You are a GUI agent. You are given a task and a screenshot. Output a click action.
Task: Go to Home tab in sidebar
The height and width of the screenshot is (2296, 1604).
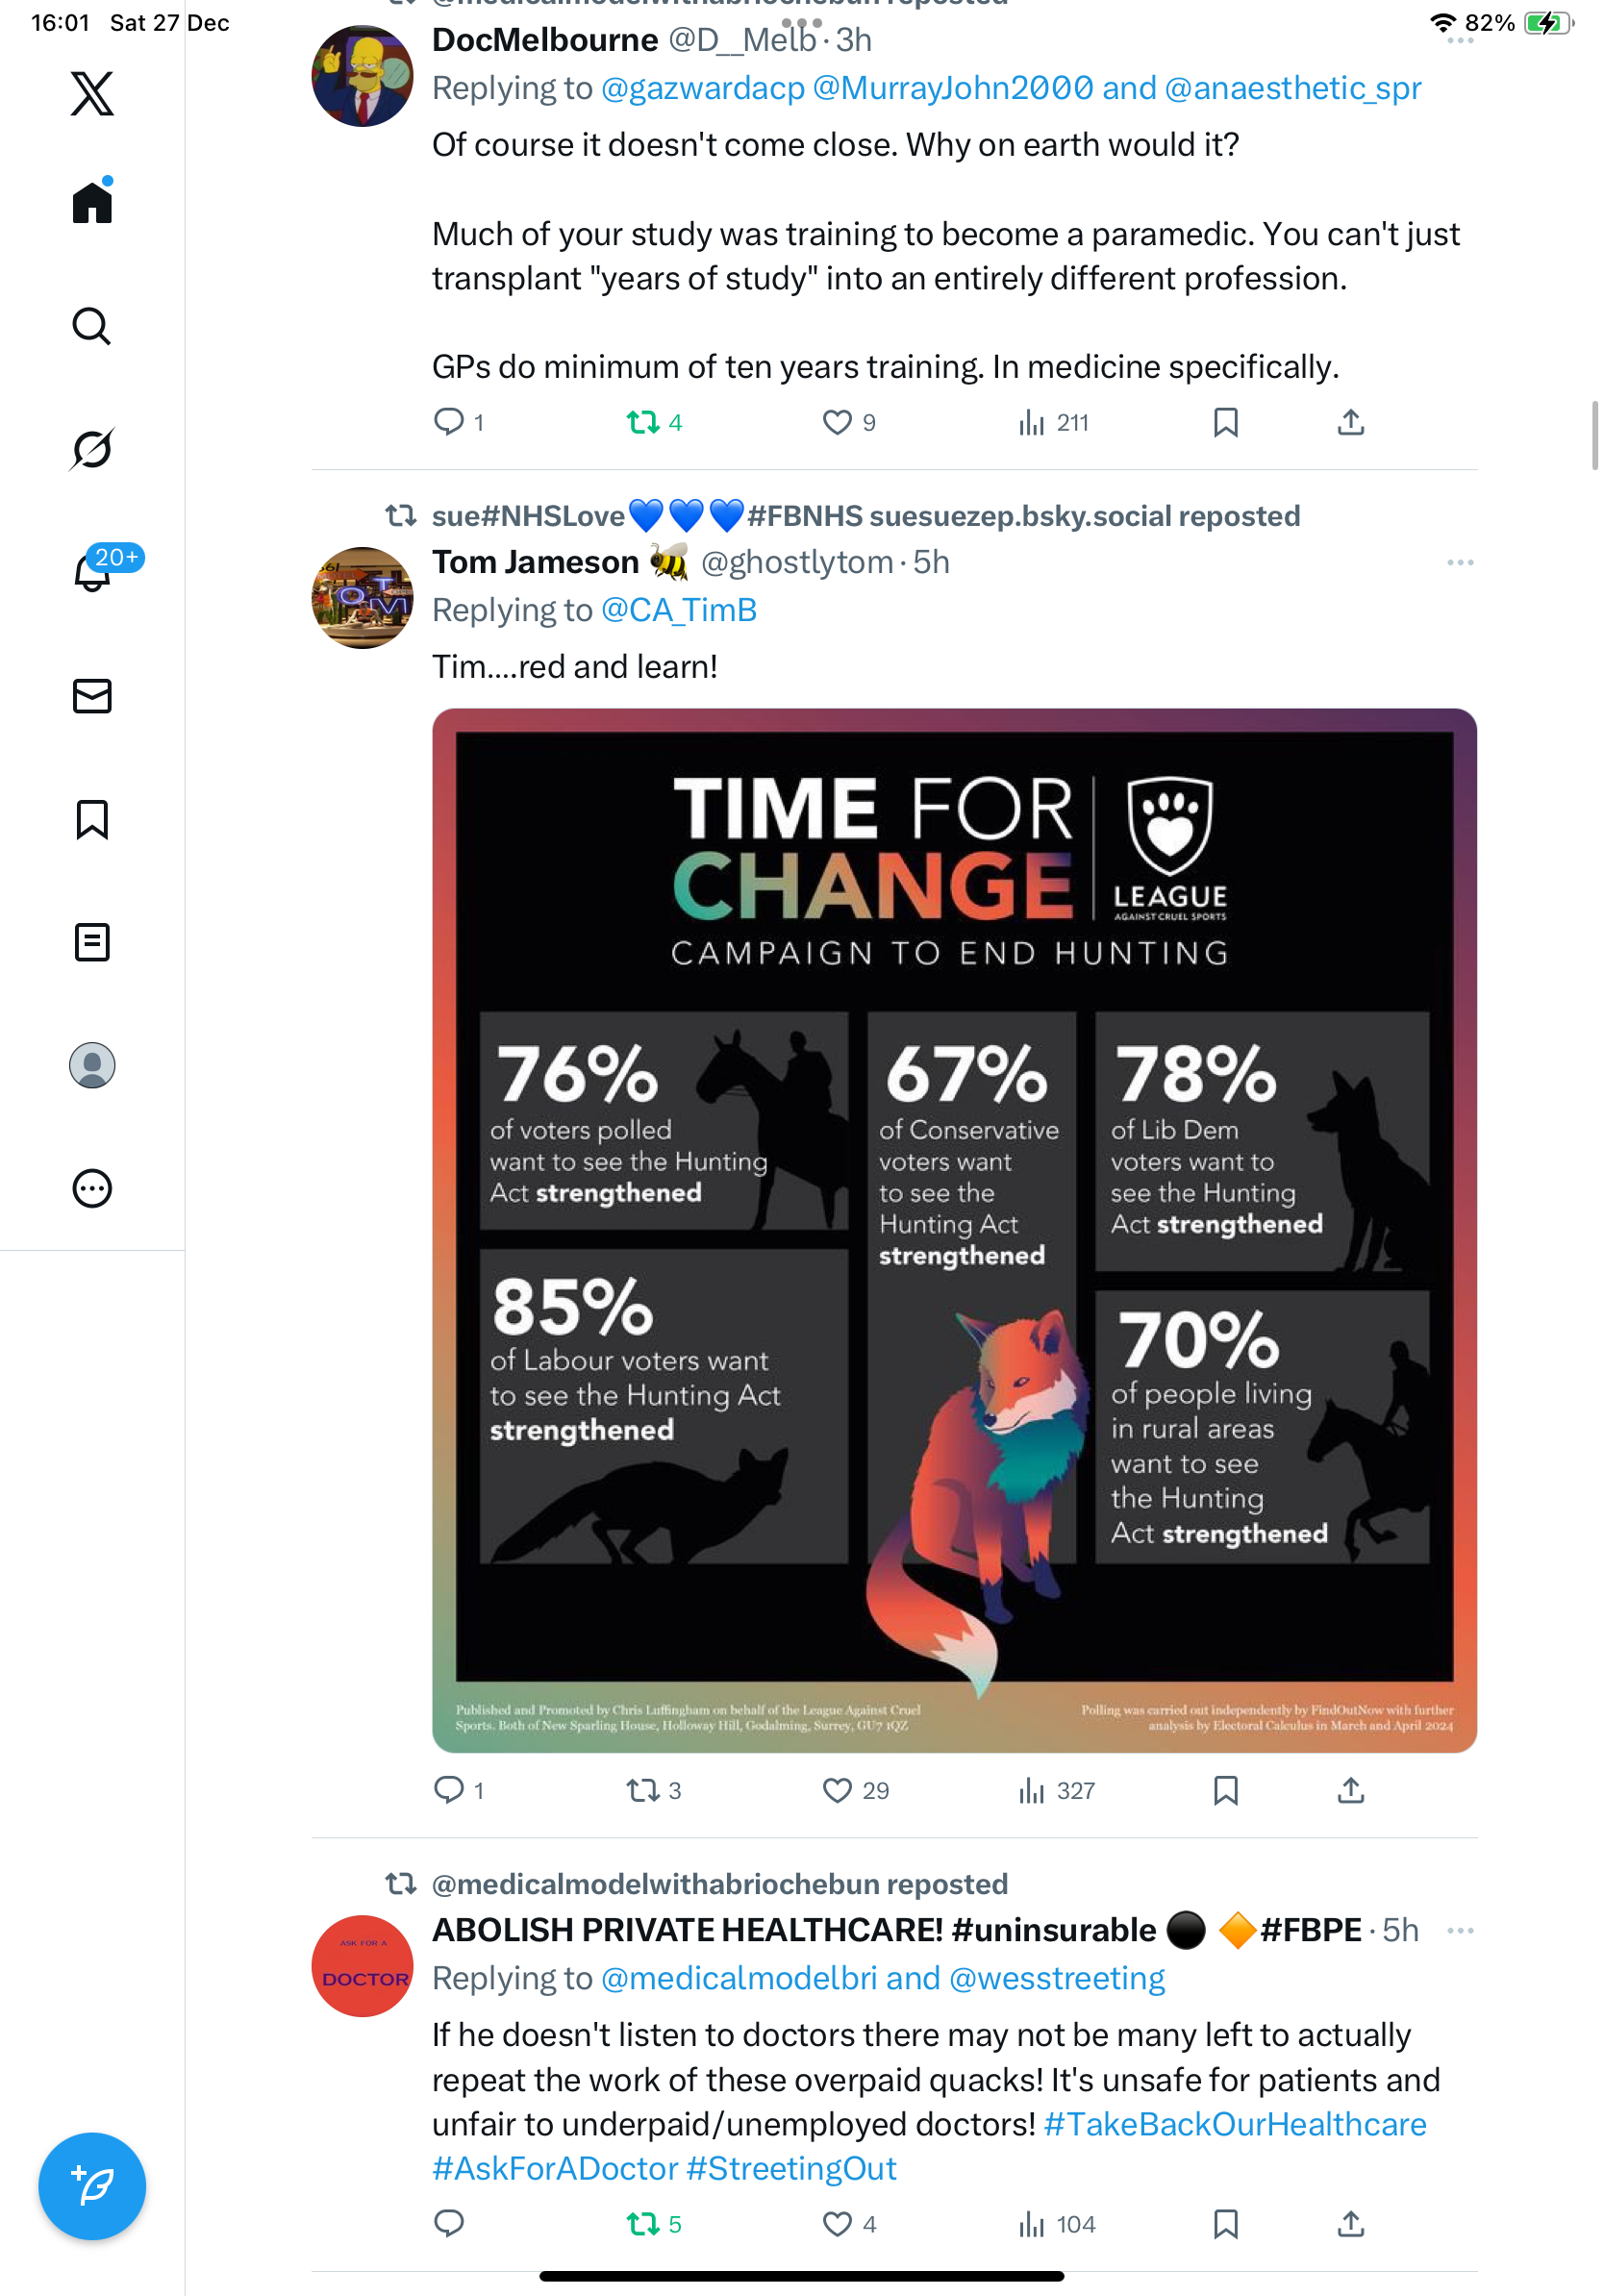pos(92,203)
